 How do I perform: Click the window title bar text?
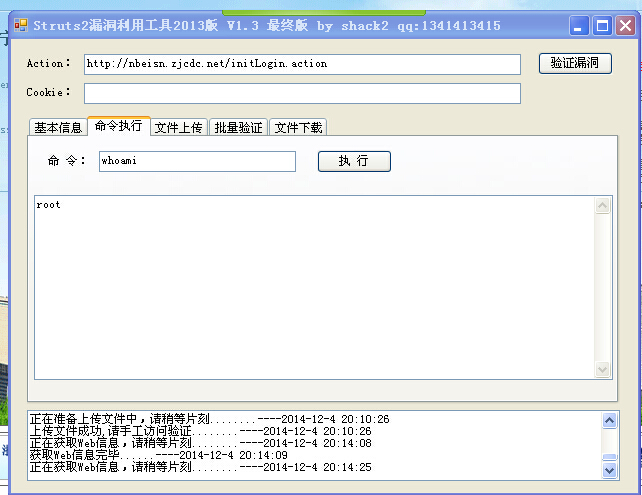tap(267, 26)
